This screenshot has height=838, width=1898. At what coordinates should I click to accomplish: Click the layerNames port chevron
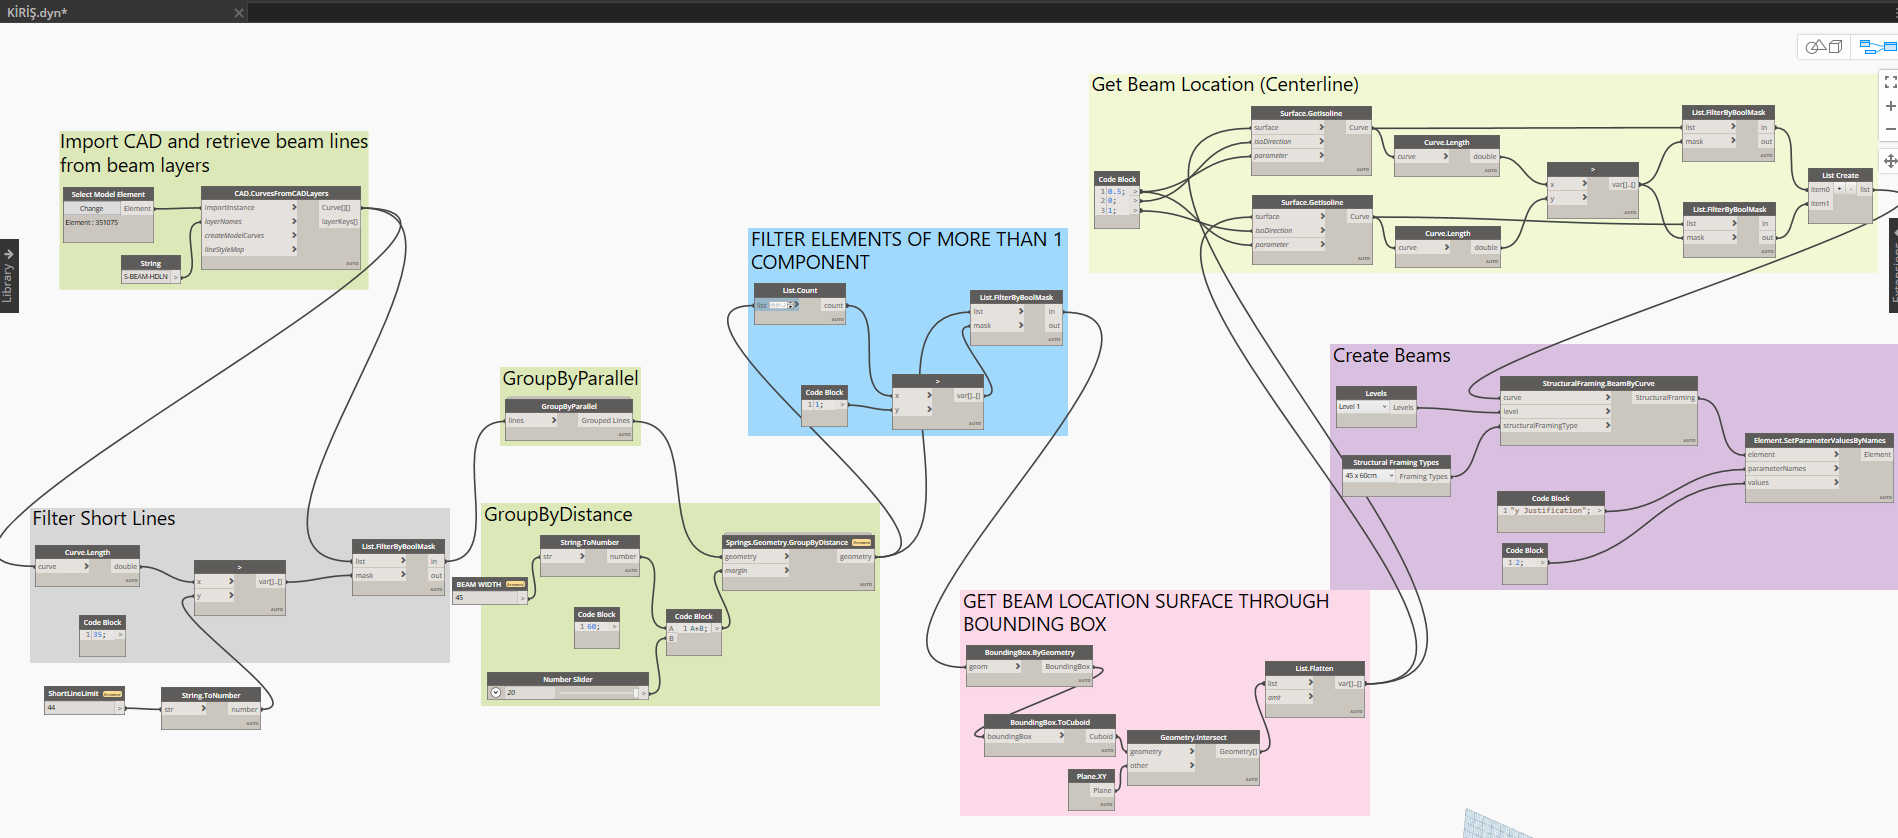pos(294,222)
